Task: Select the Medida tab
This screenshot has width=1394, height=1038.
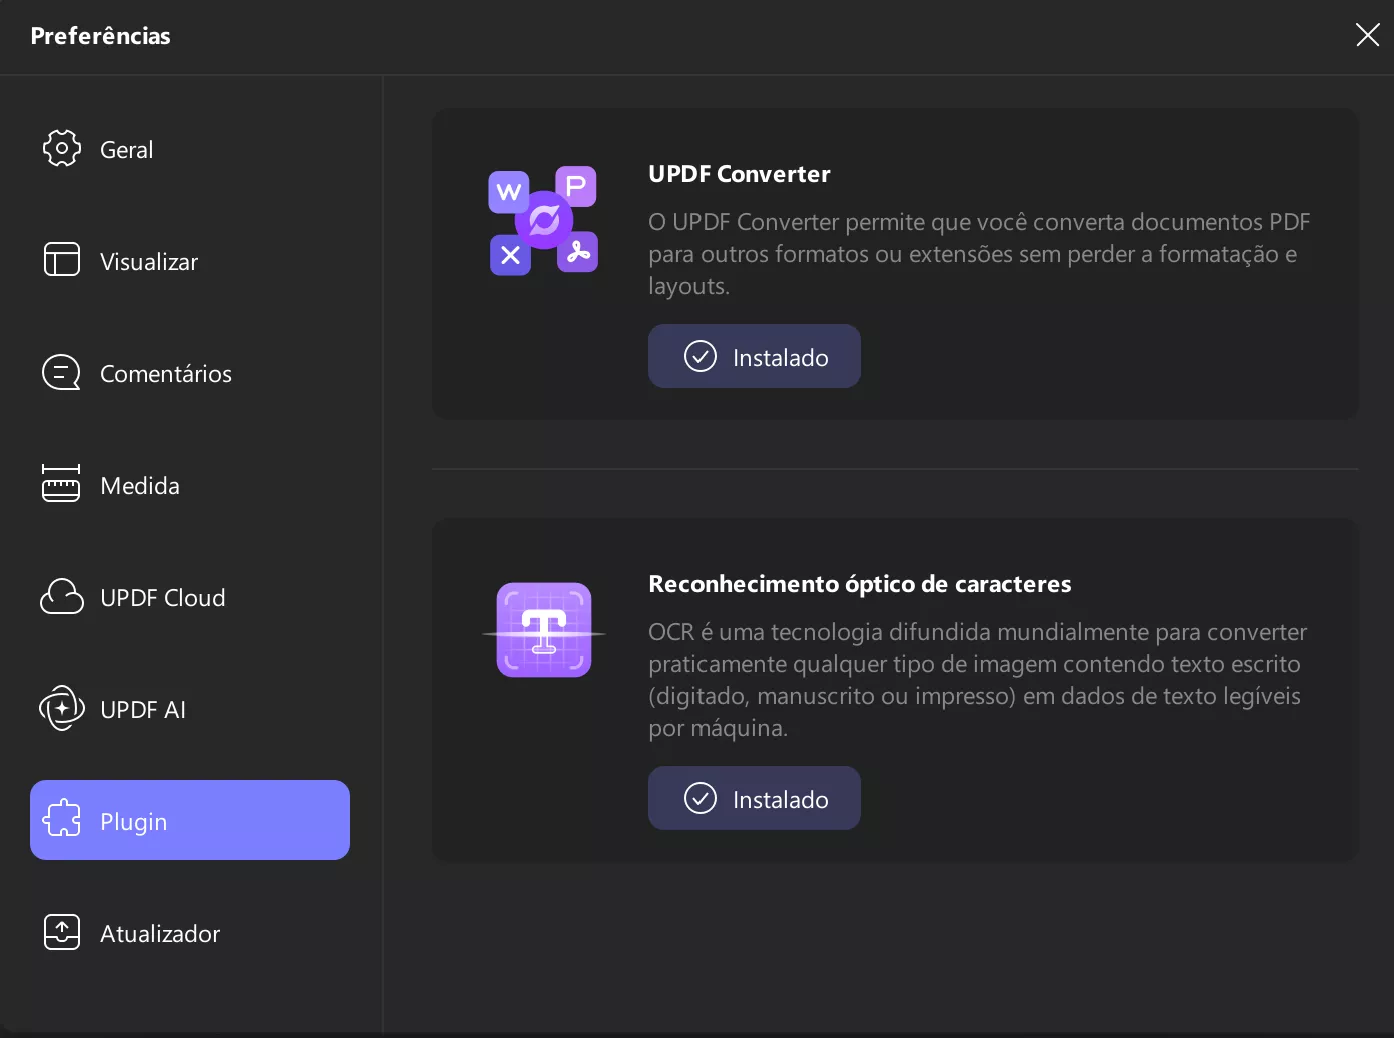Action: [x=190, y=485]
